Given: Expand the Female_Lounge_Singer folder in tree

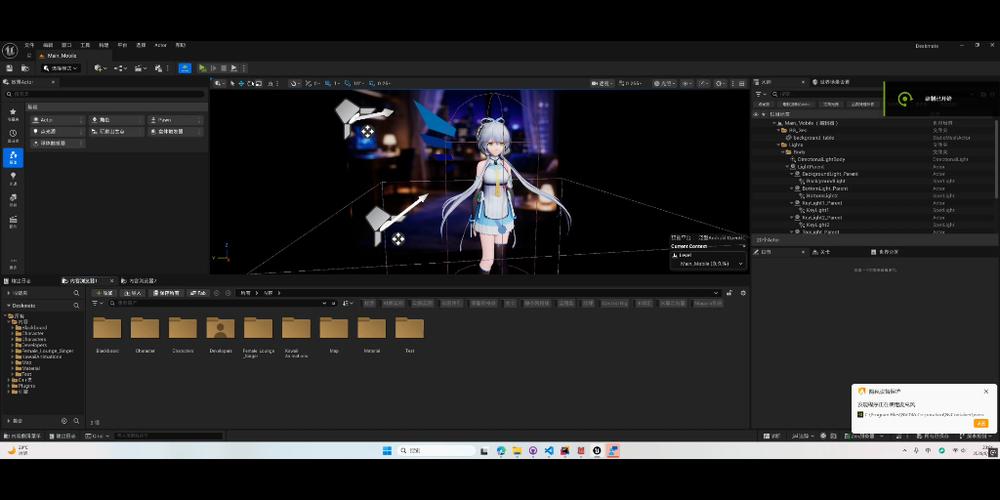Looking at the screenshot, I should (x=12, y=351).
